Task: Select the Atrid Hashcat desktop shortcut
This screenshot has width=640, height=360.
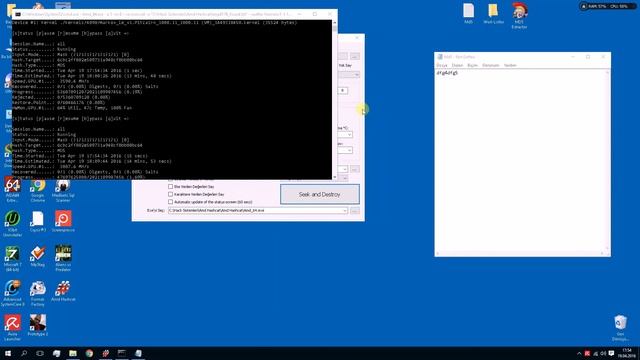Action: pos(63,291)
